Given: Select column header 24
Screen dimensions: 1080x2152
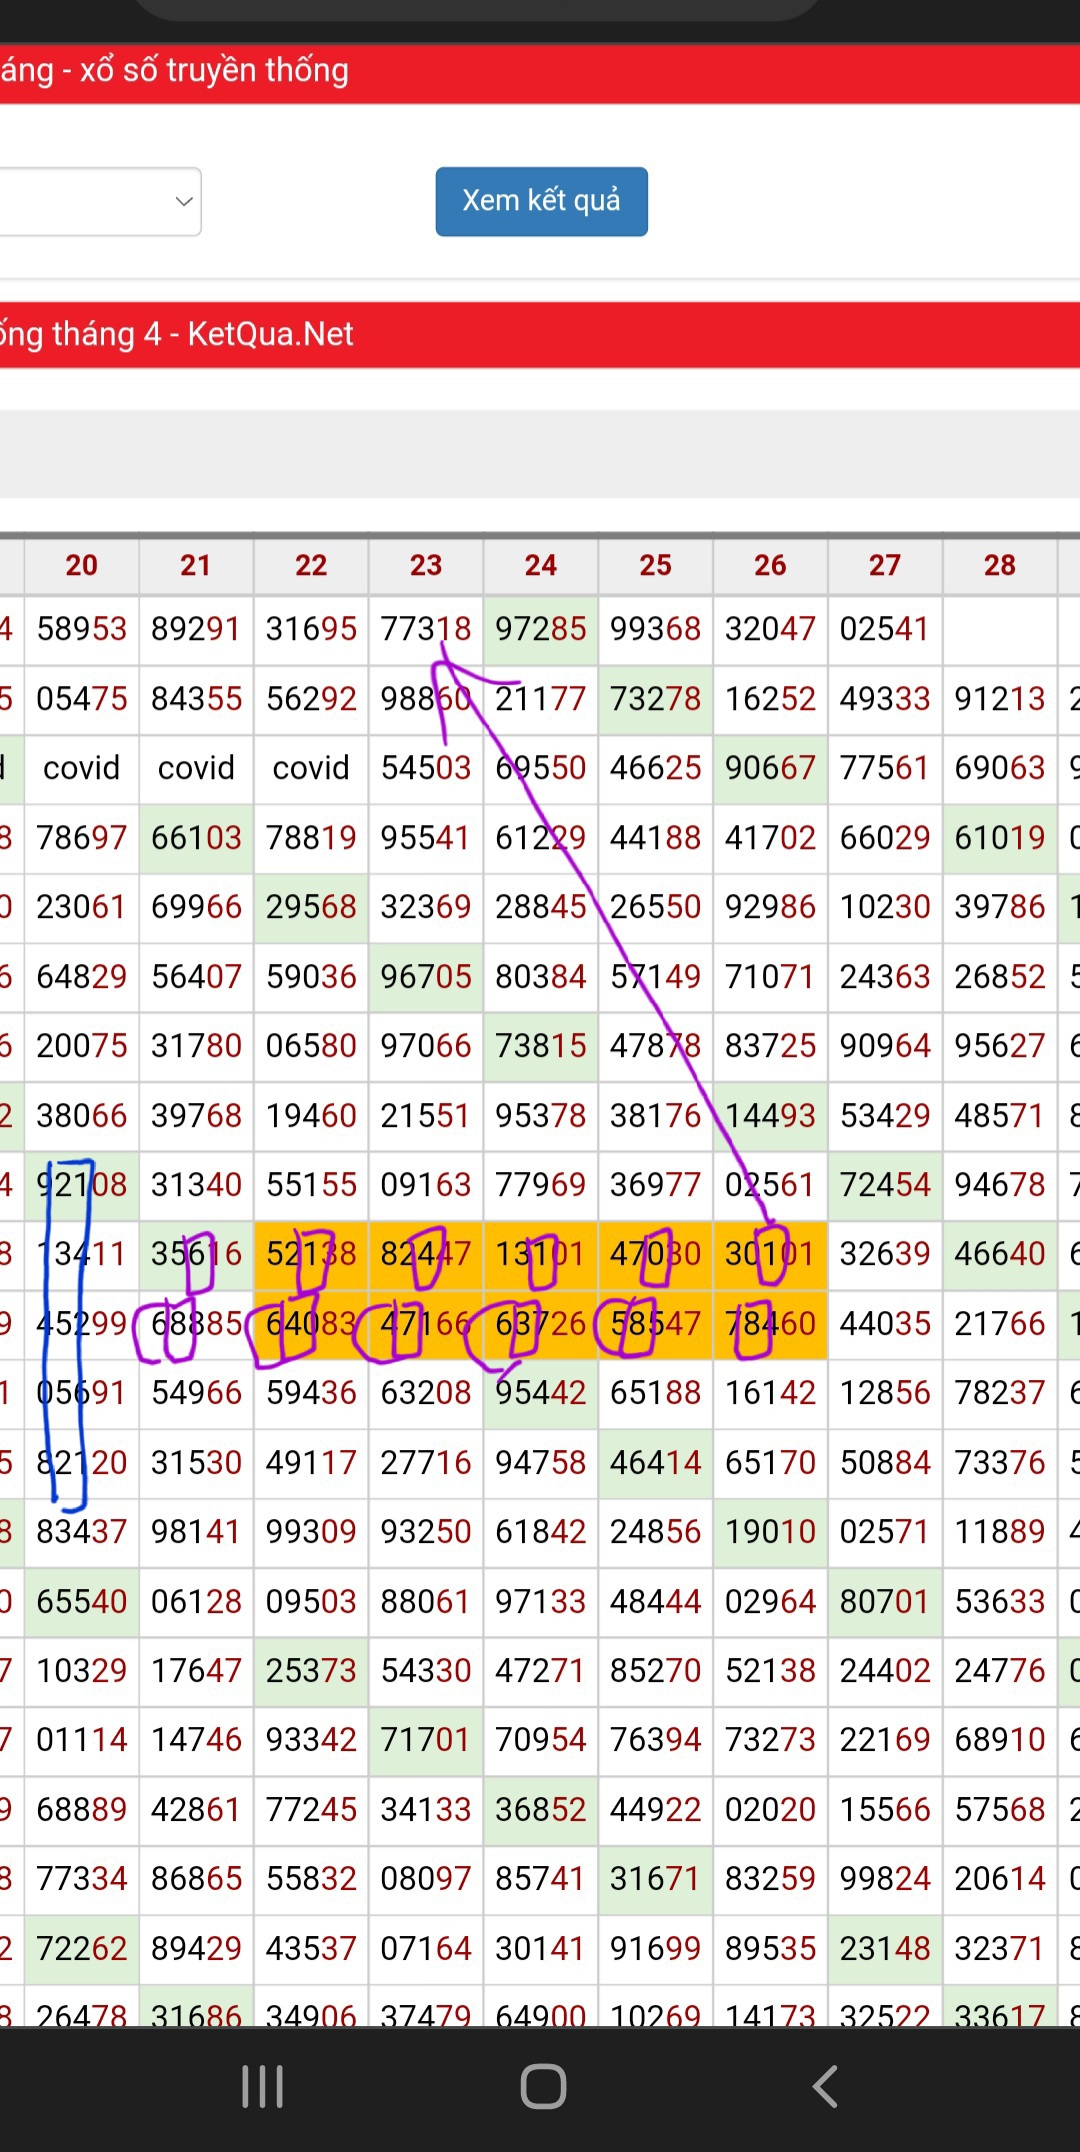Looking at the screenshot, I should coord(541,565).
